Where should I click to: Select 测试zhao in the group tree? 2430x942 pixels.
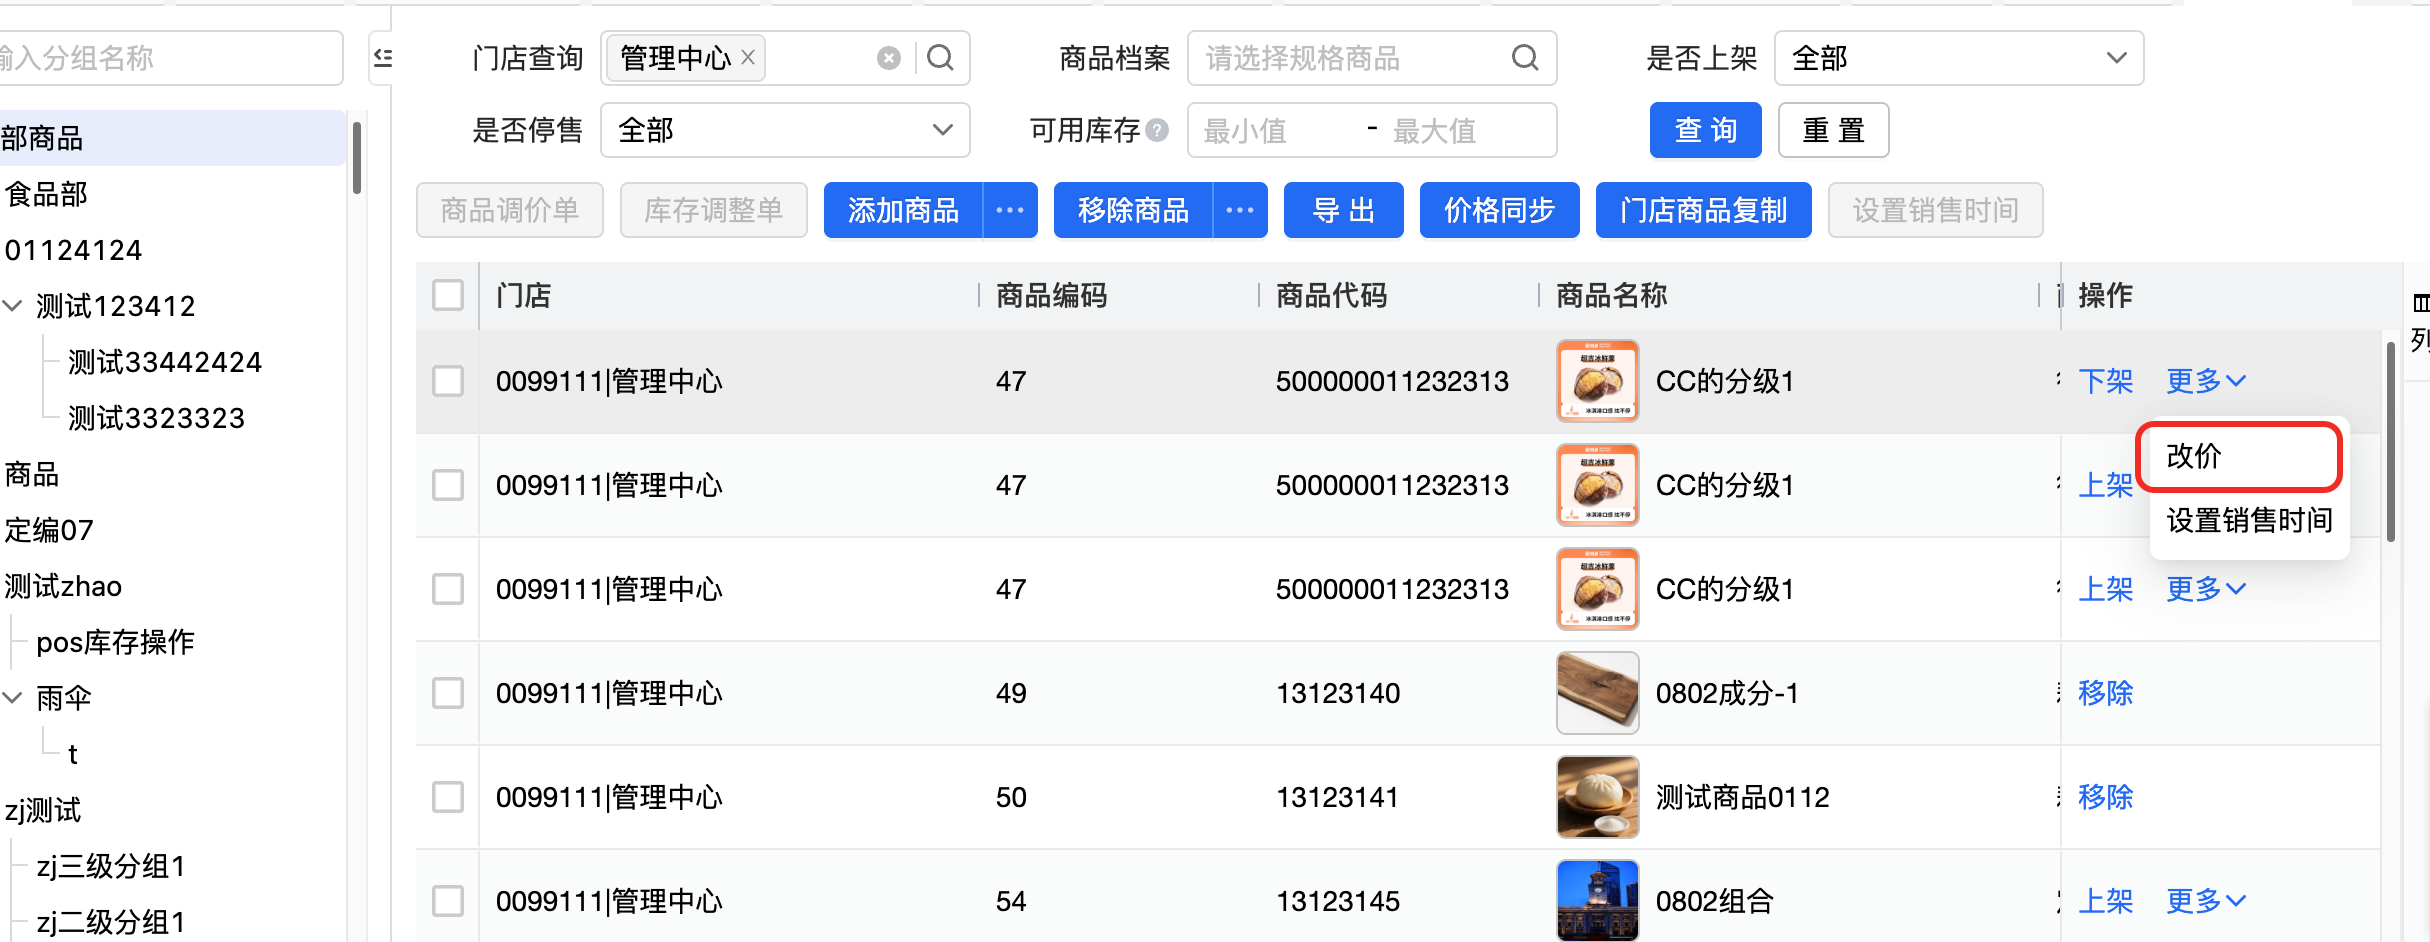pyautogui.click(x=63, y=586)
